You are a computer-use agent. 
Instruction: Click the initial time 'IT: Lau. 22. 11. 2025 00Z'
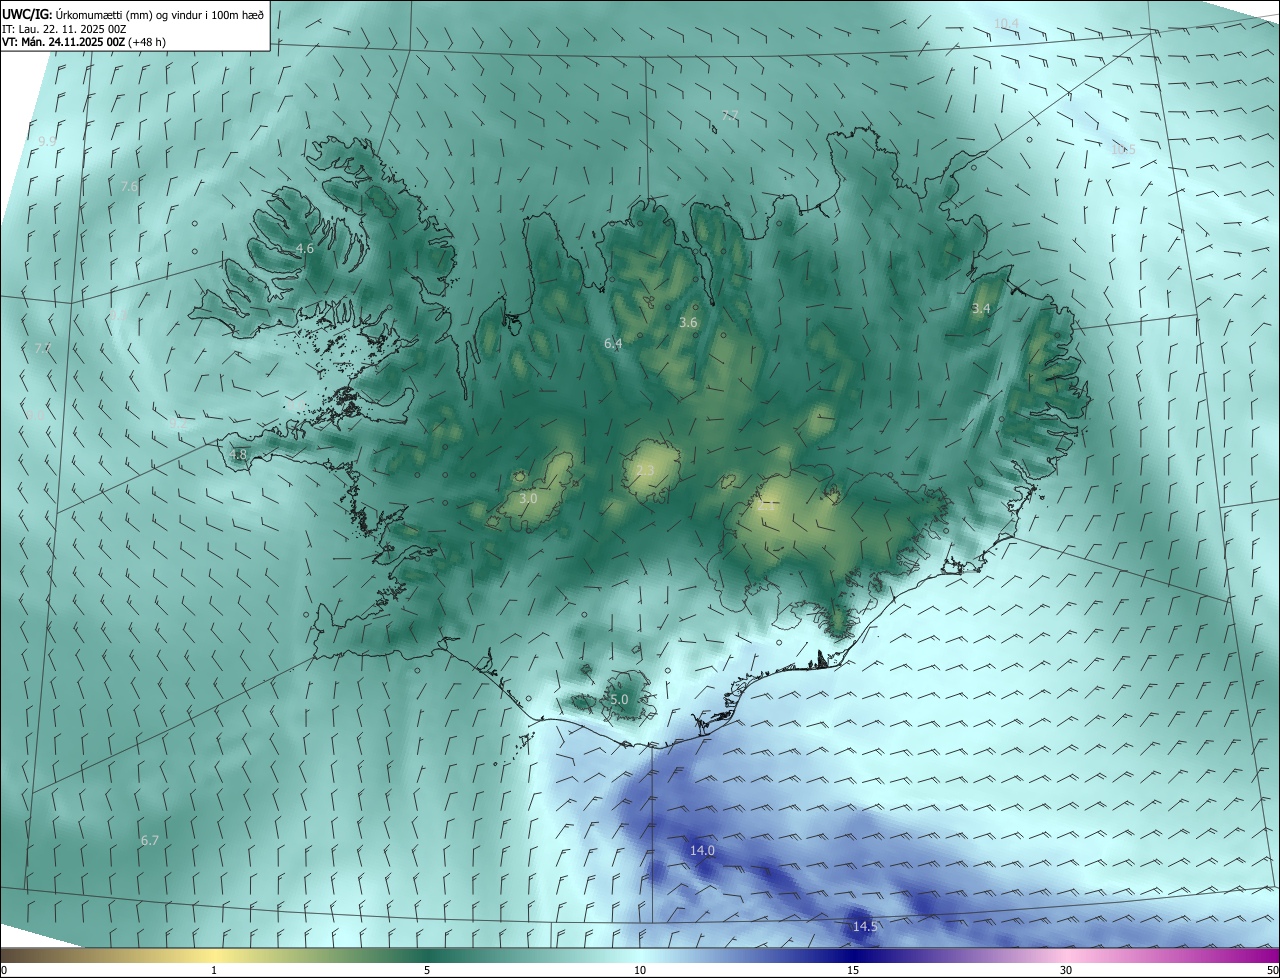pos(64,29)
